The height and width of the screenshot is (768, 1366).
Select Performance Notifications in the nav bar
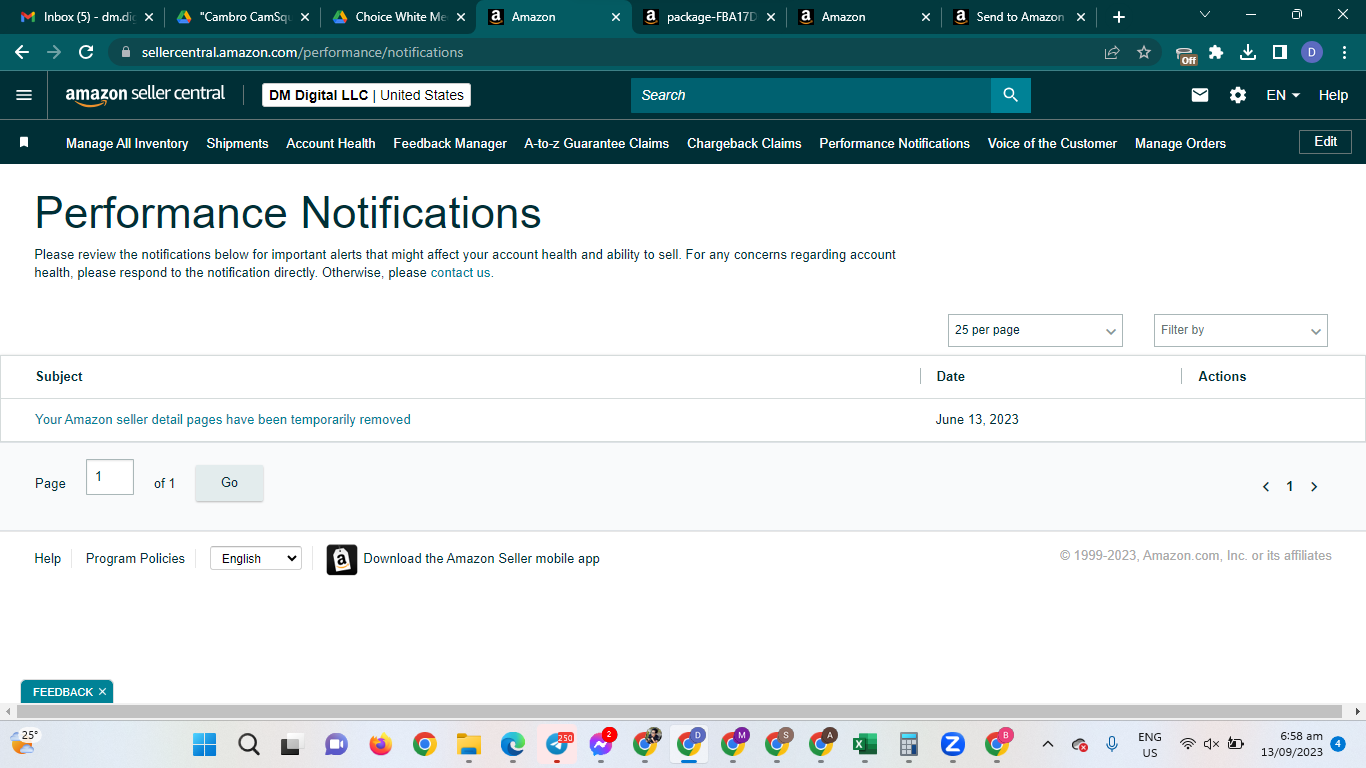tap(895, 143)
